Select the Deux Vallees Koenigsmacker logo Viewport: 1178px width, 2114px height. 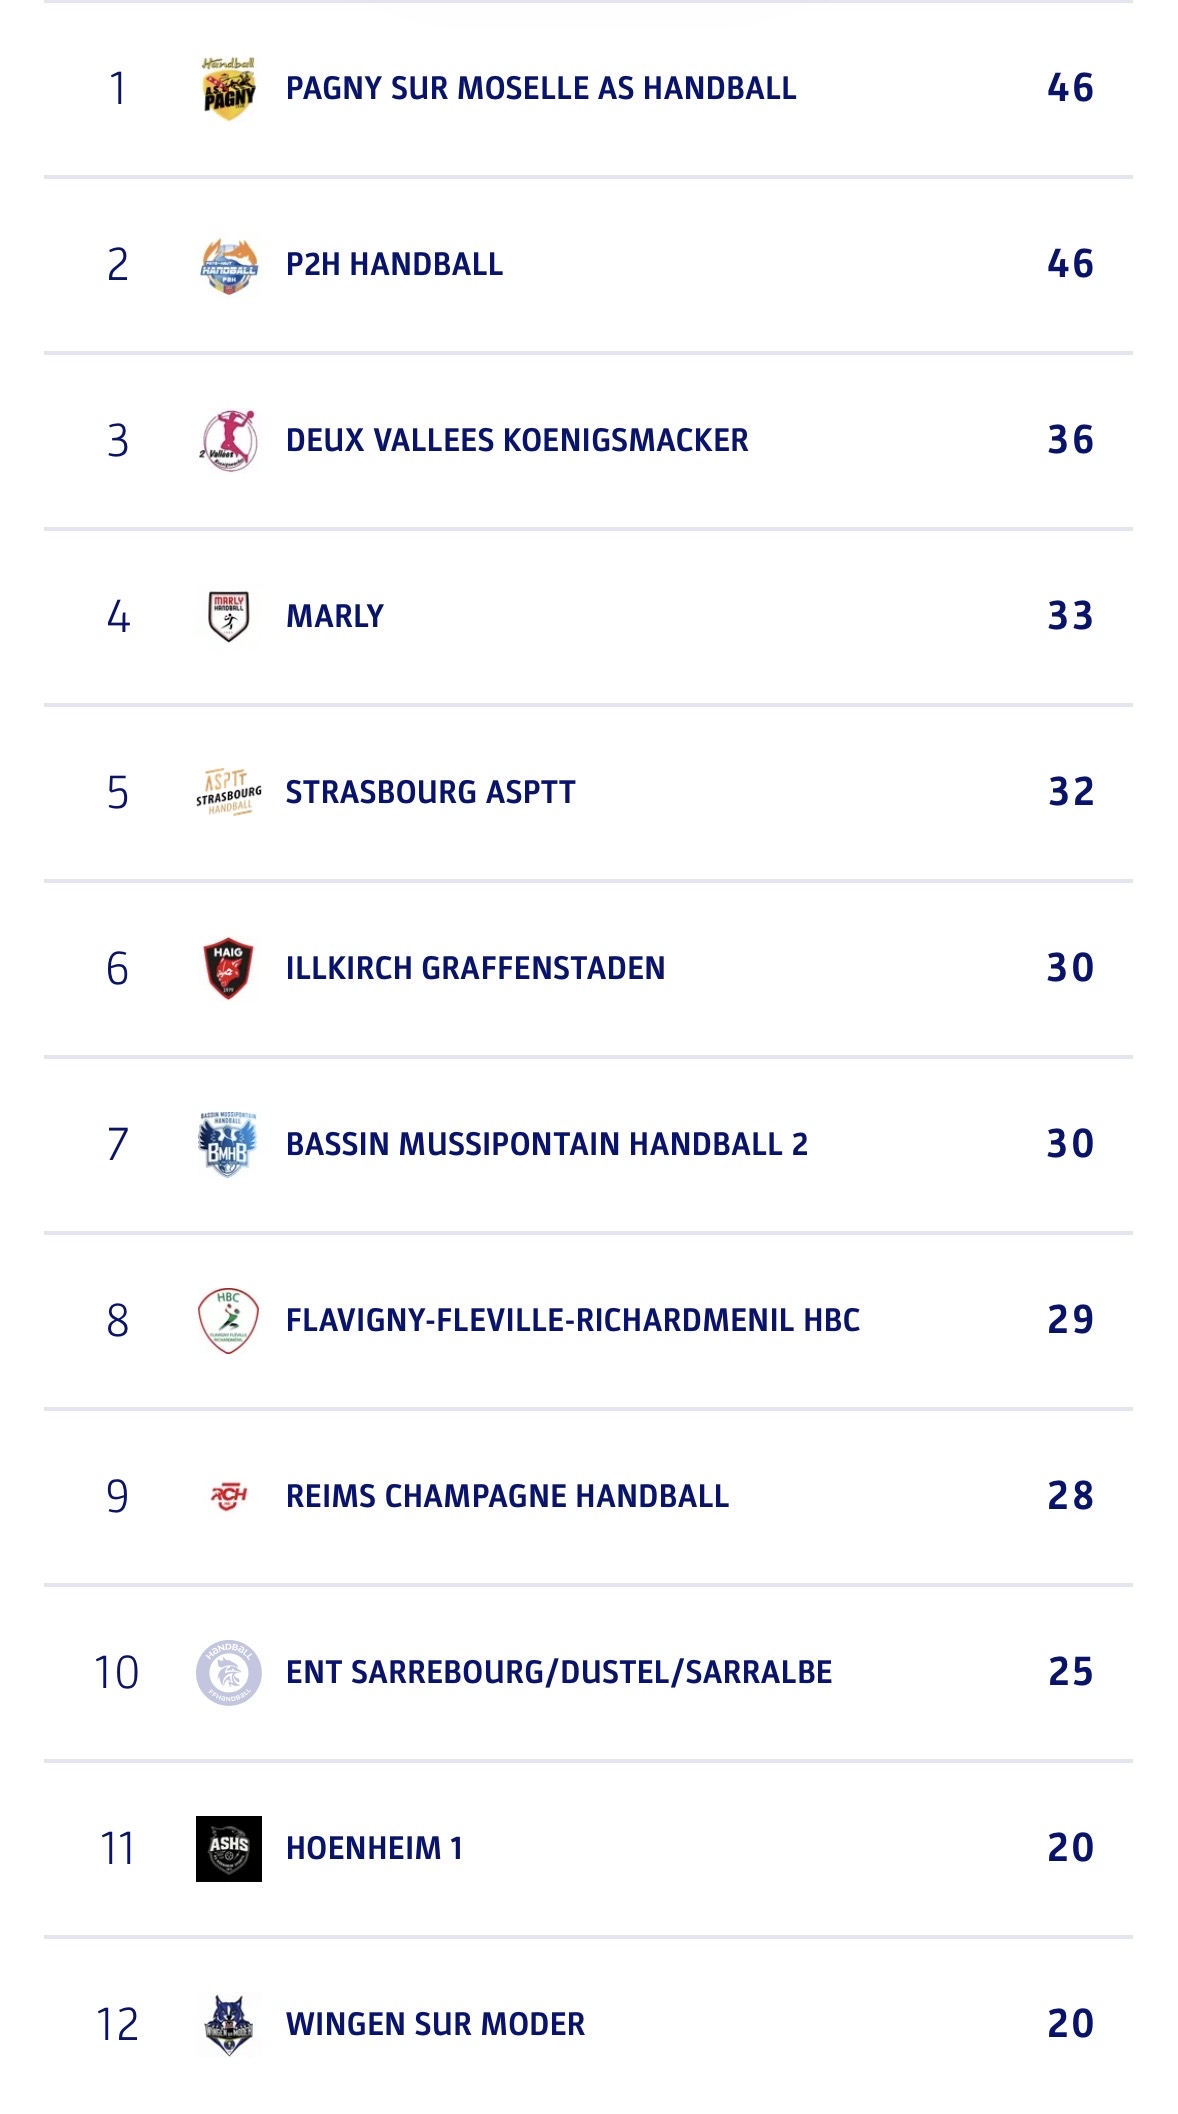(229, 440)
